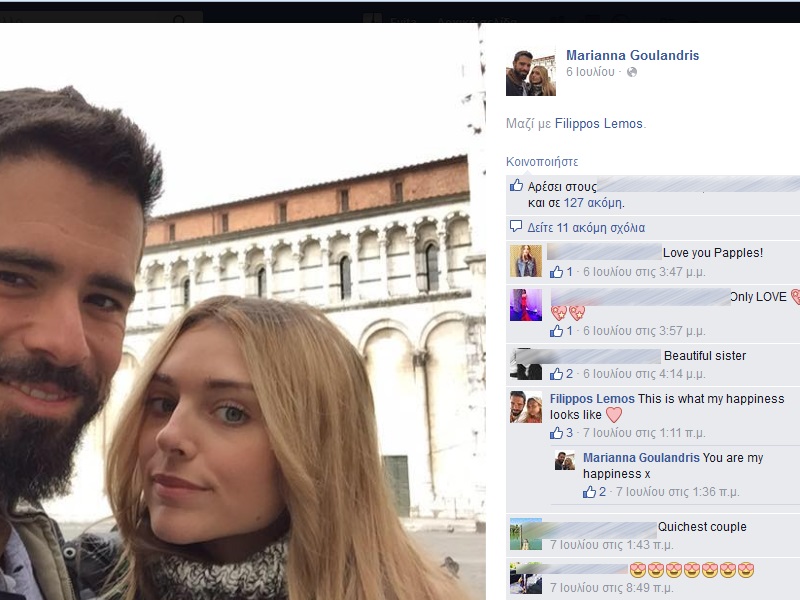Click the comment bubble icon
The image size is (800, 600).
[516, 226]
